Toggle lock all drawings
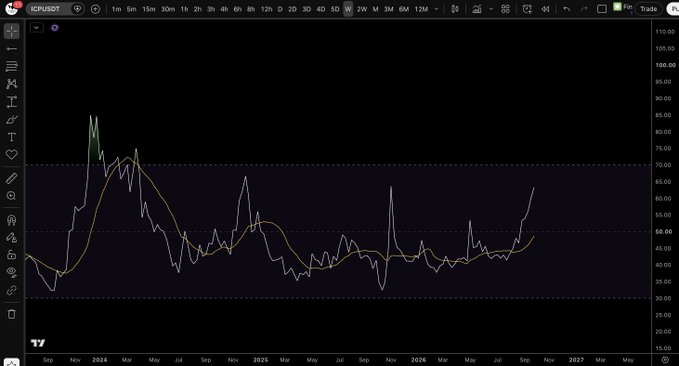Screen dimensions: 679x366 point(12,255)
